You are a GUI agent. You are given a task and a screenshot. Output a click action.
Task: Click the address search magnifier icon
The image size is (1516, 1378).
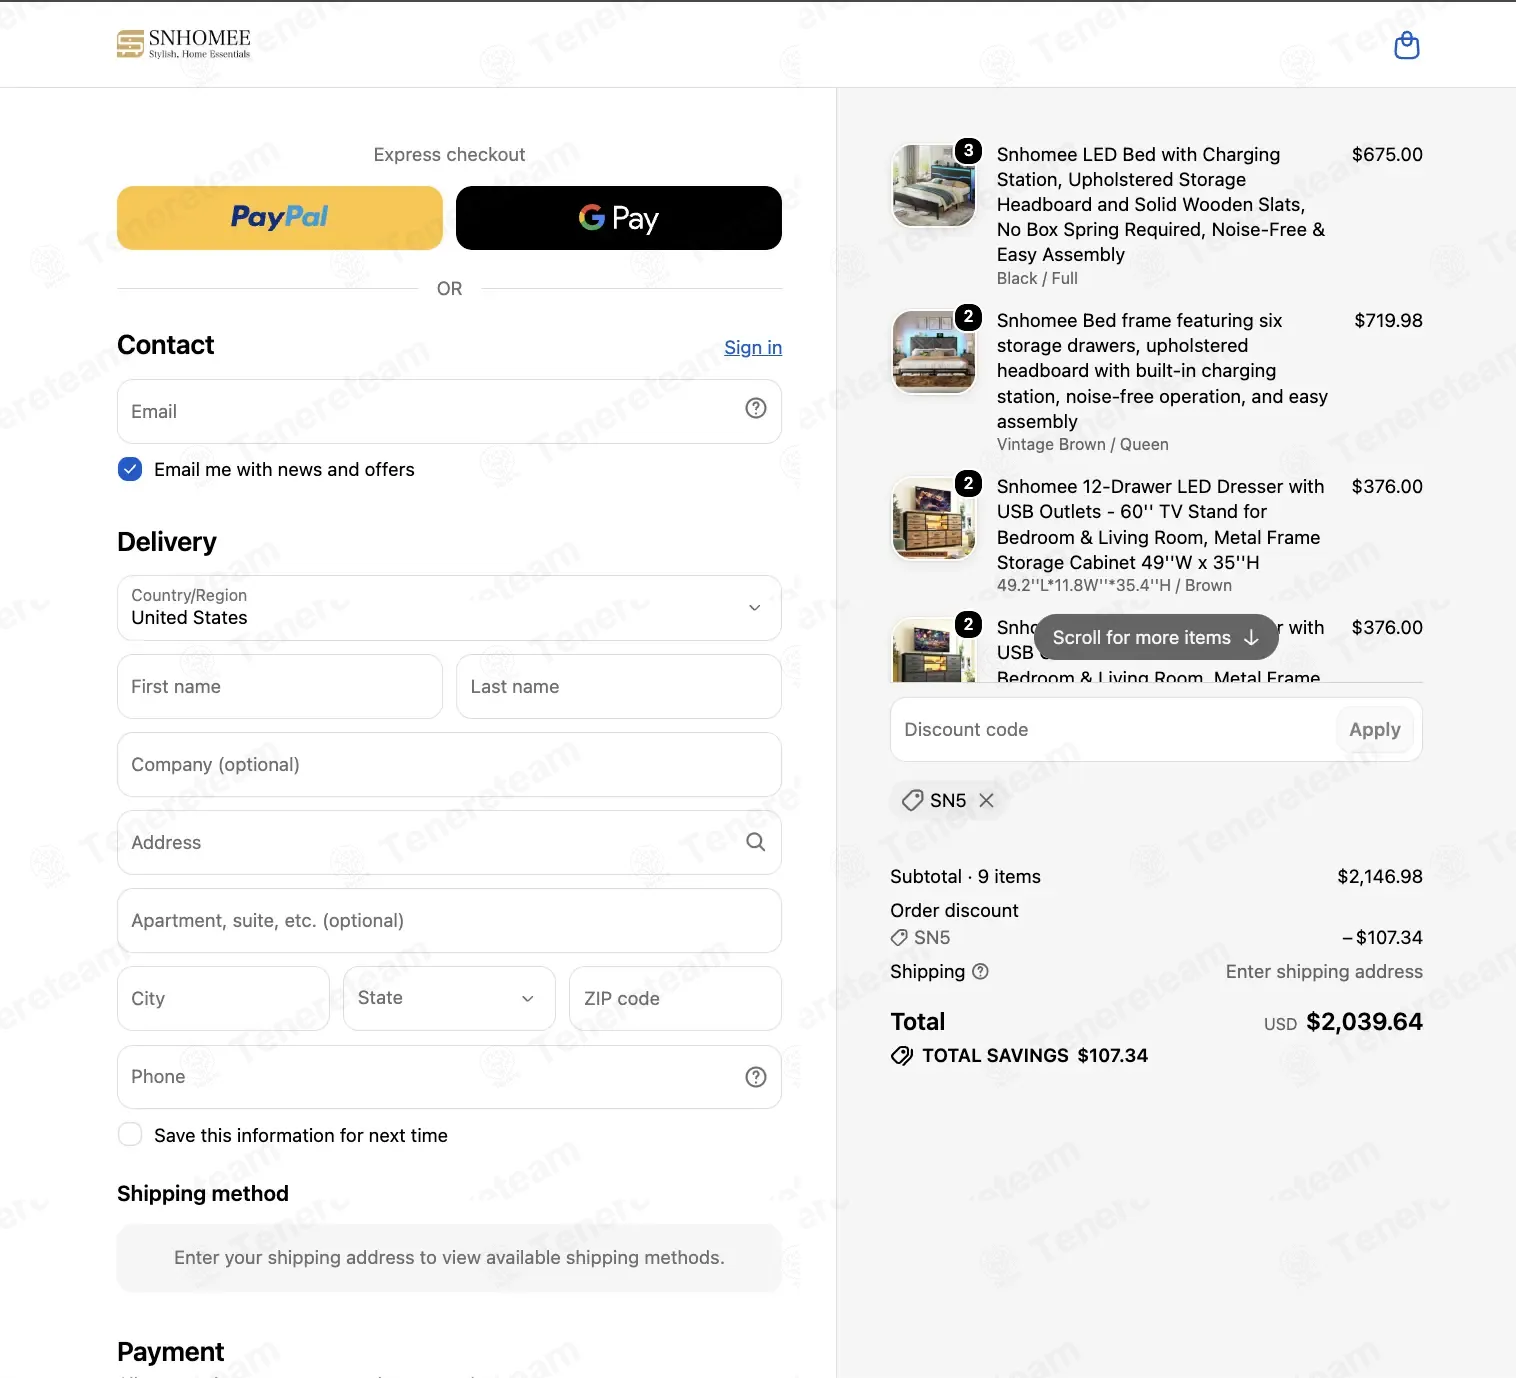click(x=756, y=842)
